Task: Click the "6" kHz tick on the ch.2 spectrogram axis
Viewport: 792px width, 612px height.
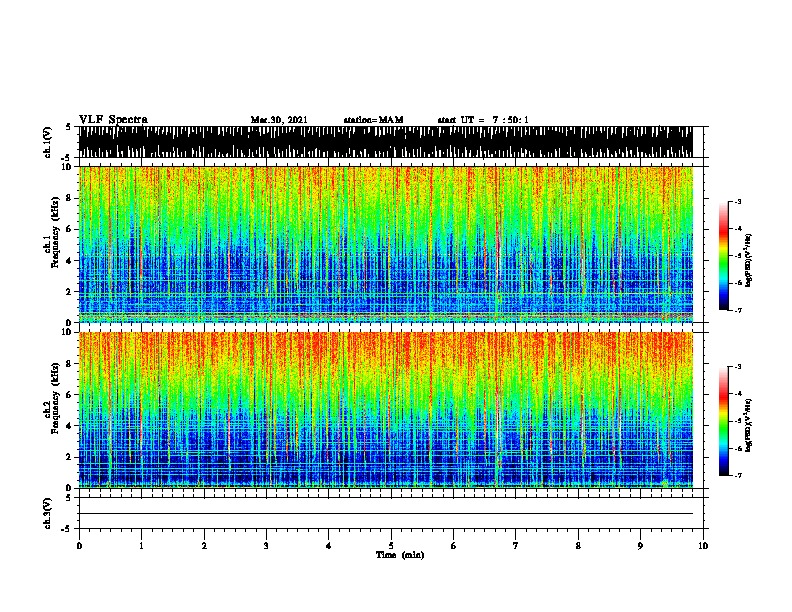Action: [69, 395]
